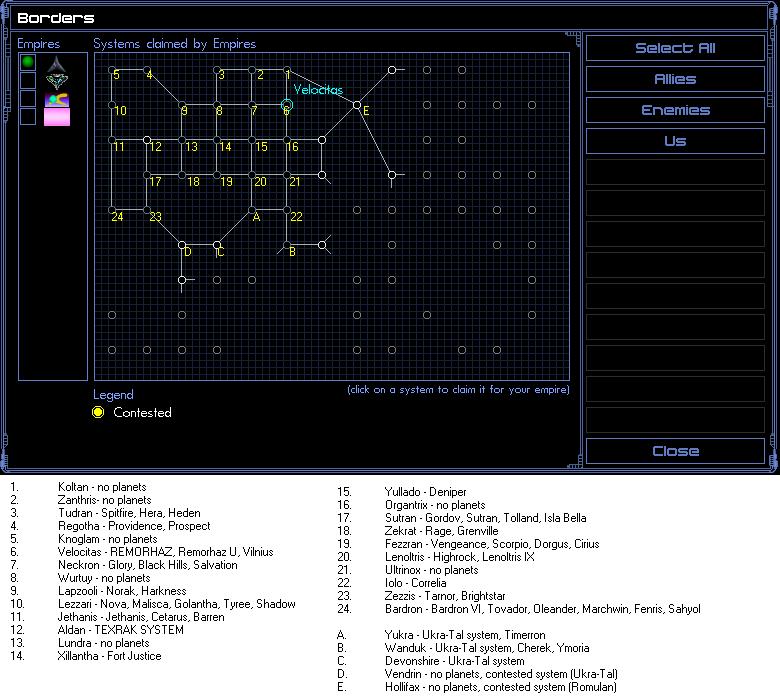Screen dimensions: 780x700
Task: Toggle the green-lit first empire checkbox
Action: (x=28, y=62)
